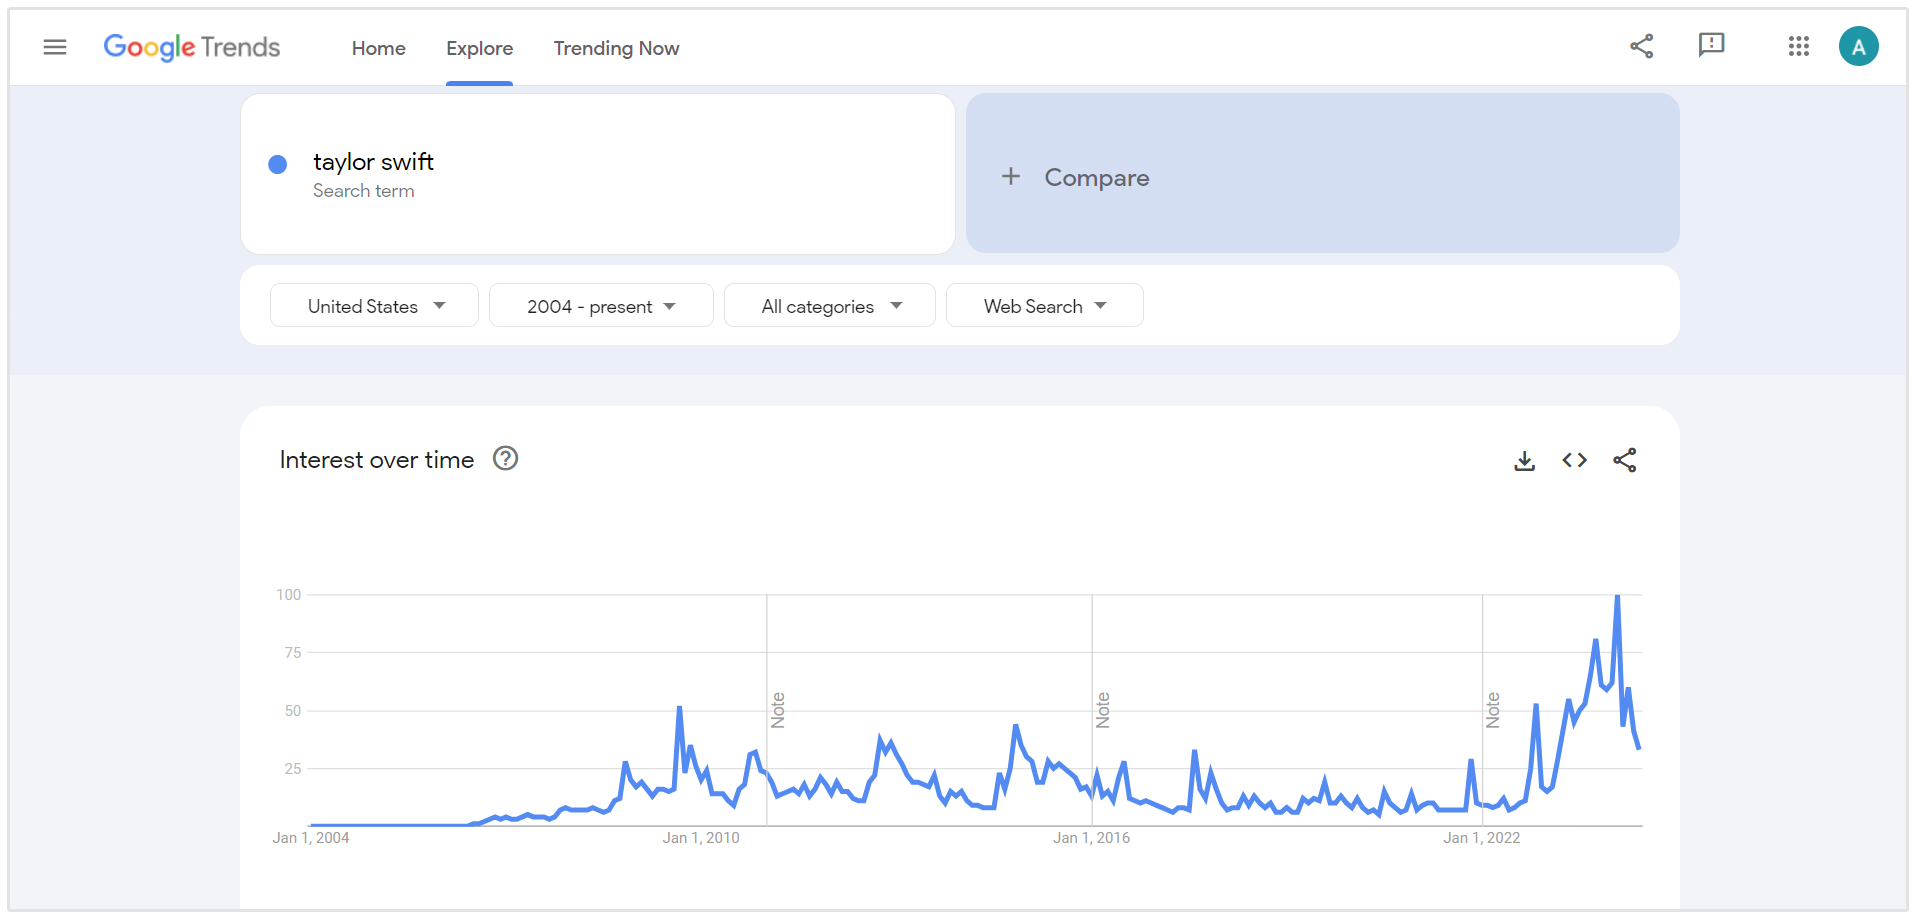Open the Web Search type dropdown

pos(1044,306)
